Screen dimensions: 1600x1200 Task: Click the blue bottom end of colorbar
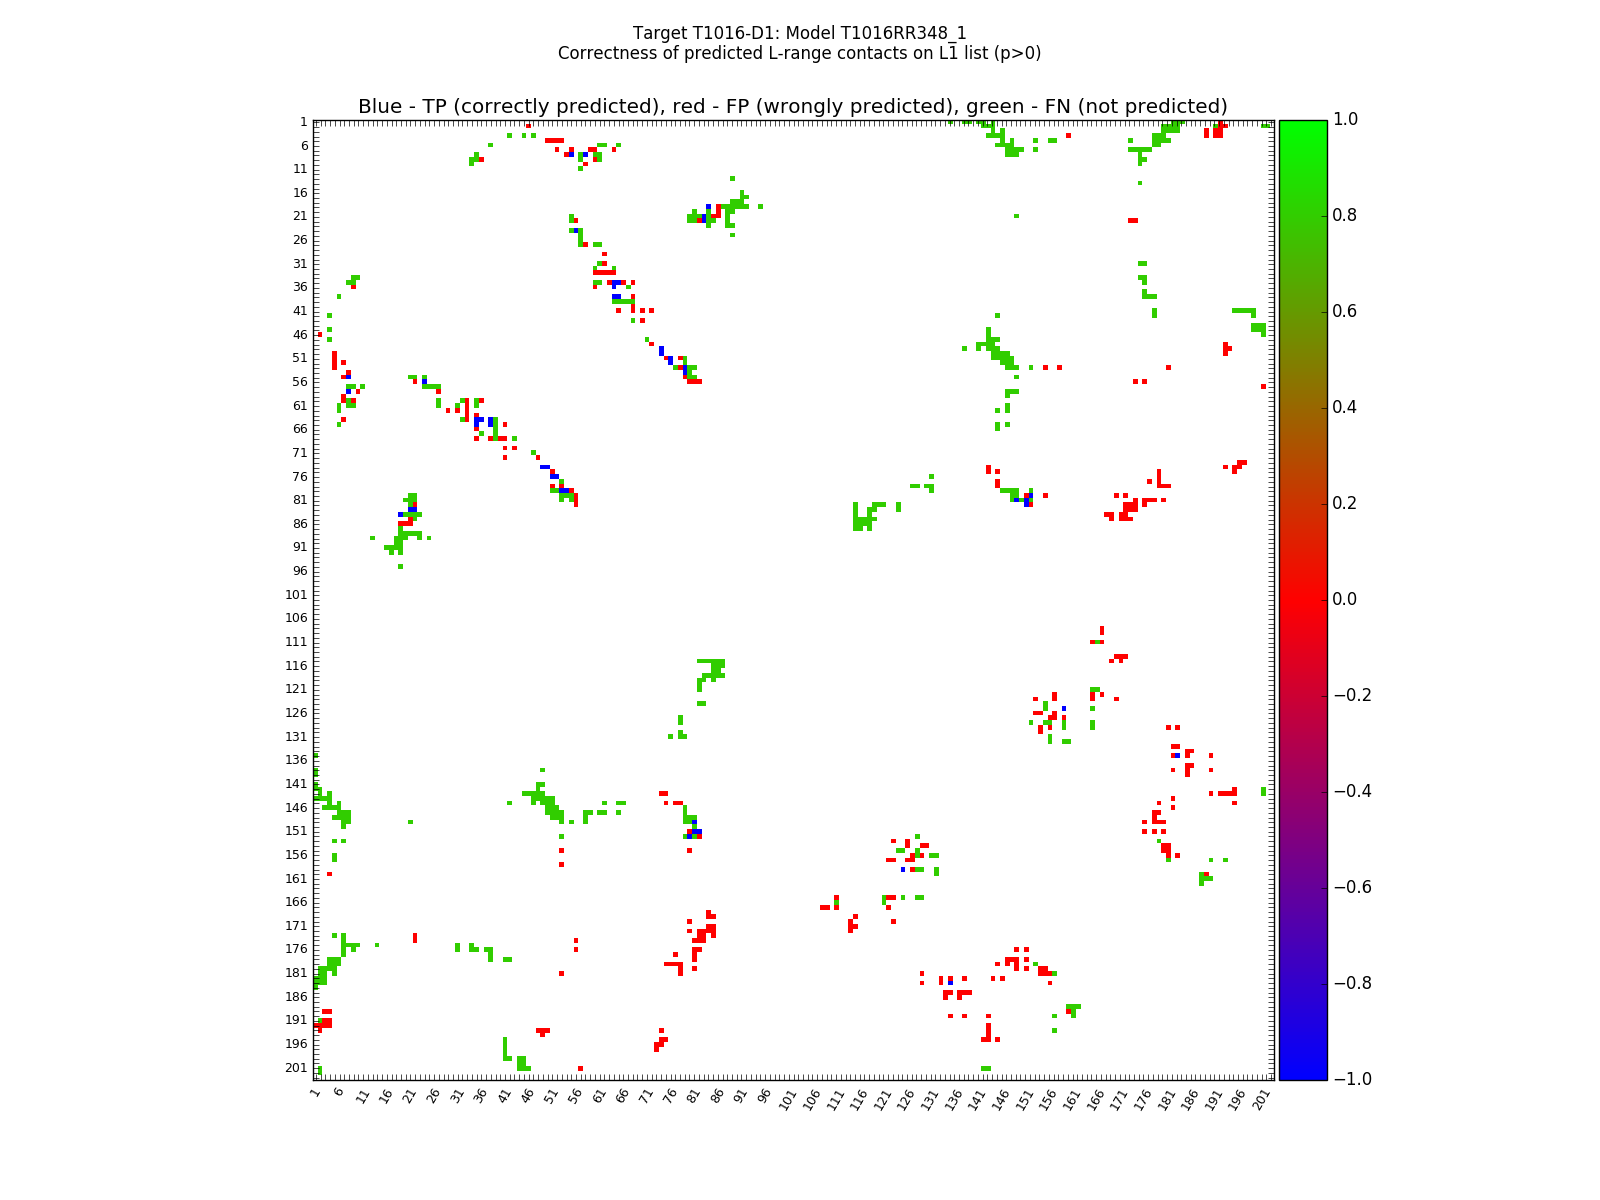click(x=1302, y=1074)
